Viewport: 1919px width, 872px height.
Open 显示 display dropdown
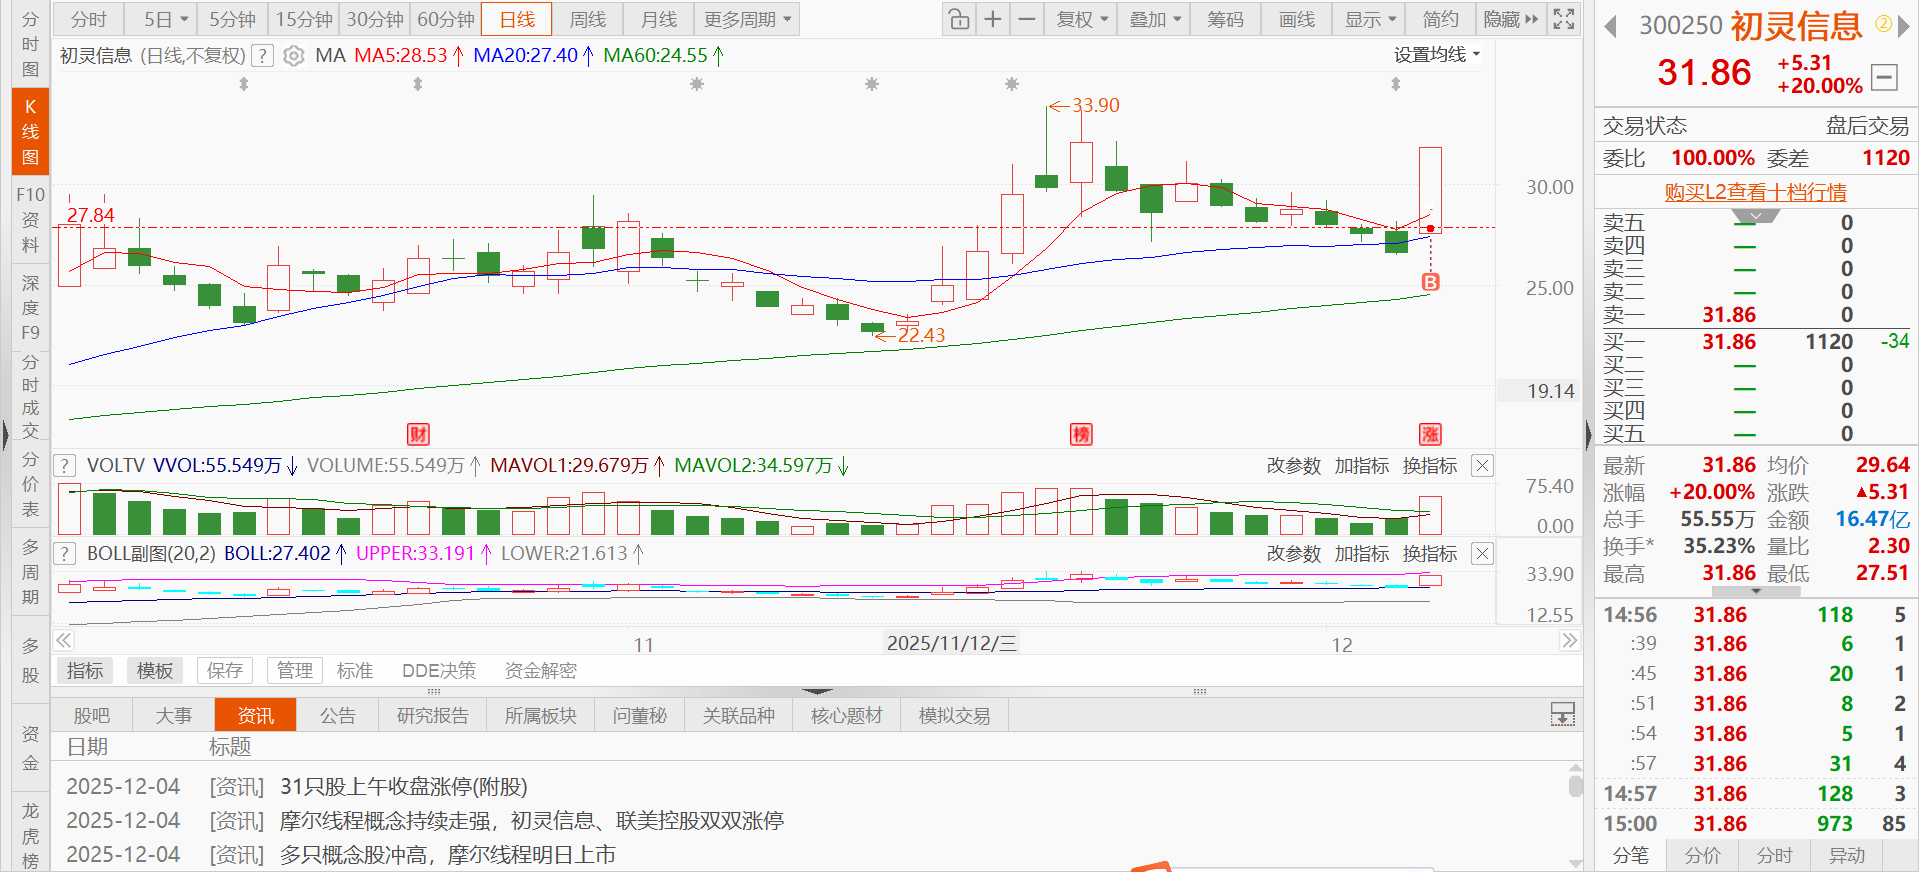click(1370, 19)
